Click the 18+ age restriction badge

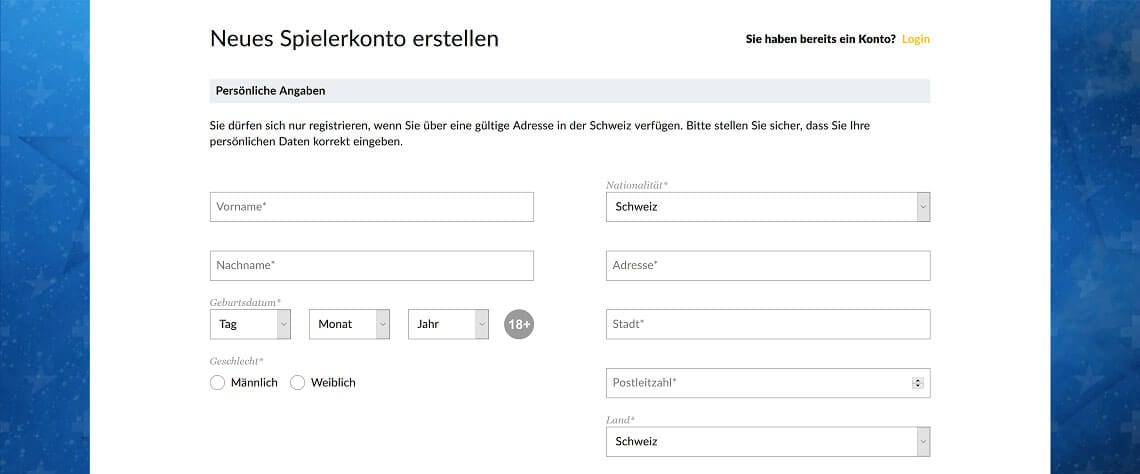[519, 324]
